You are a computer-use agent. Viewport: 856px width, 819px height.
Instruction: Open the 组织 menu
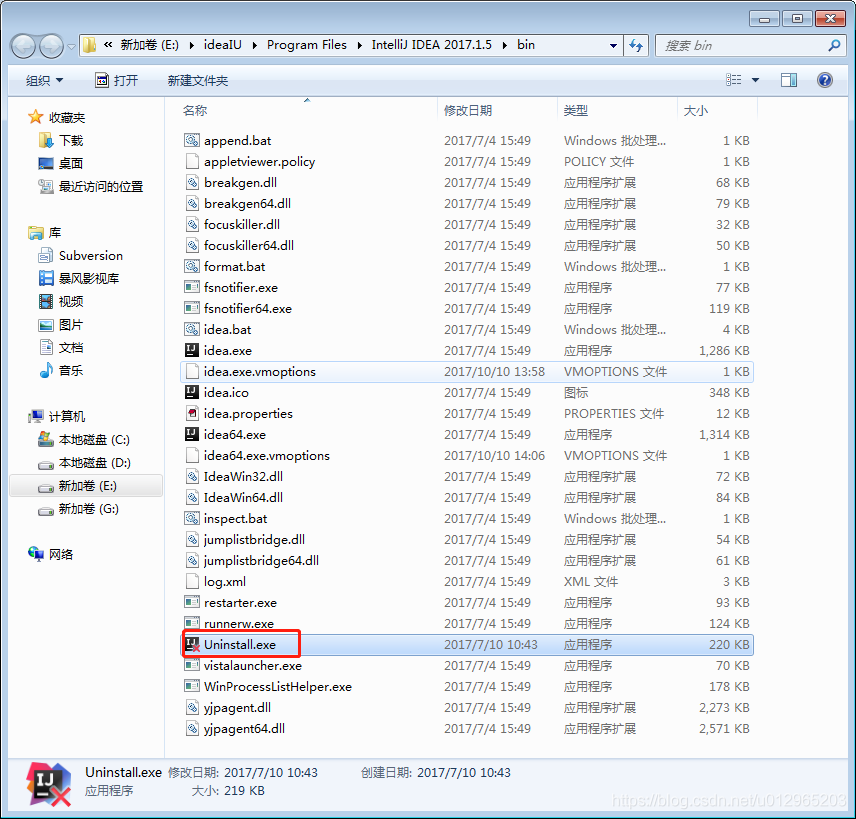(x=44, y=81)
